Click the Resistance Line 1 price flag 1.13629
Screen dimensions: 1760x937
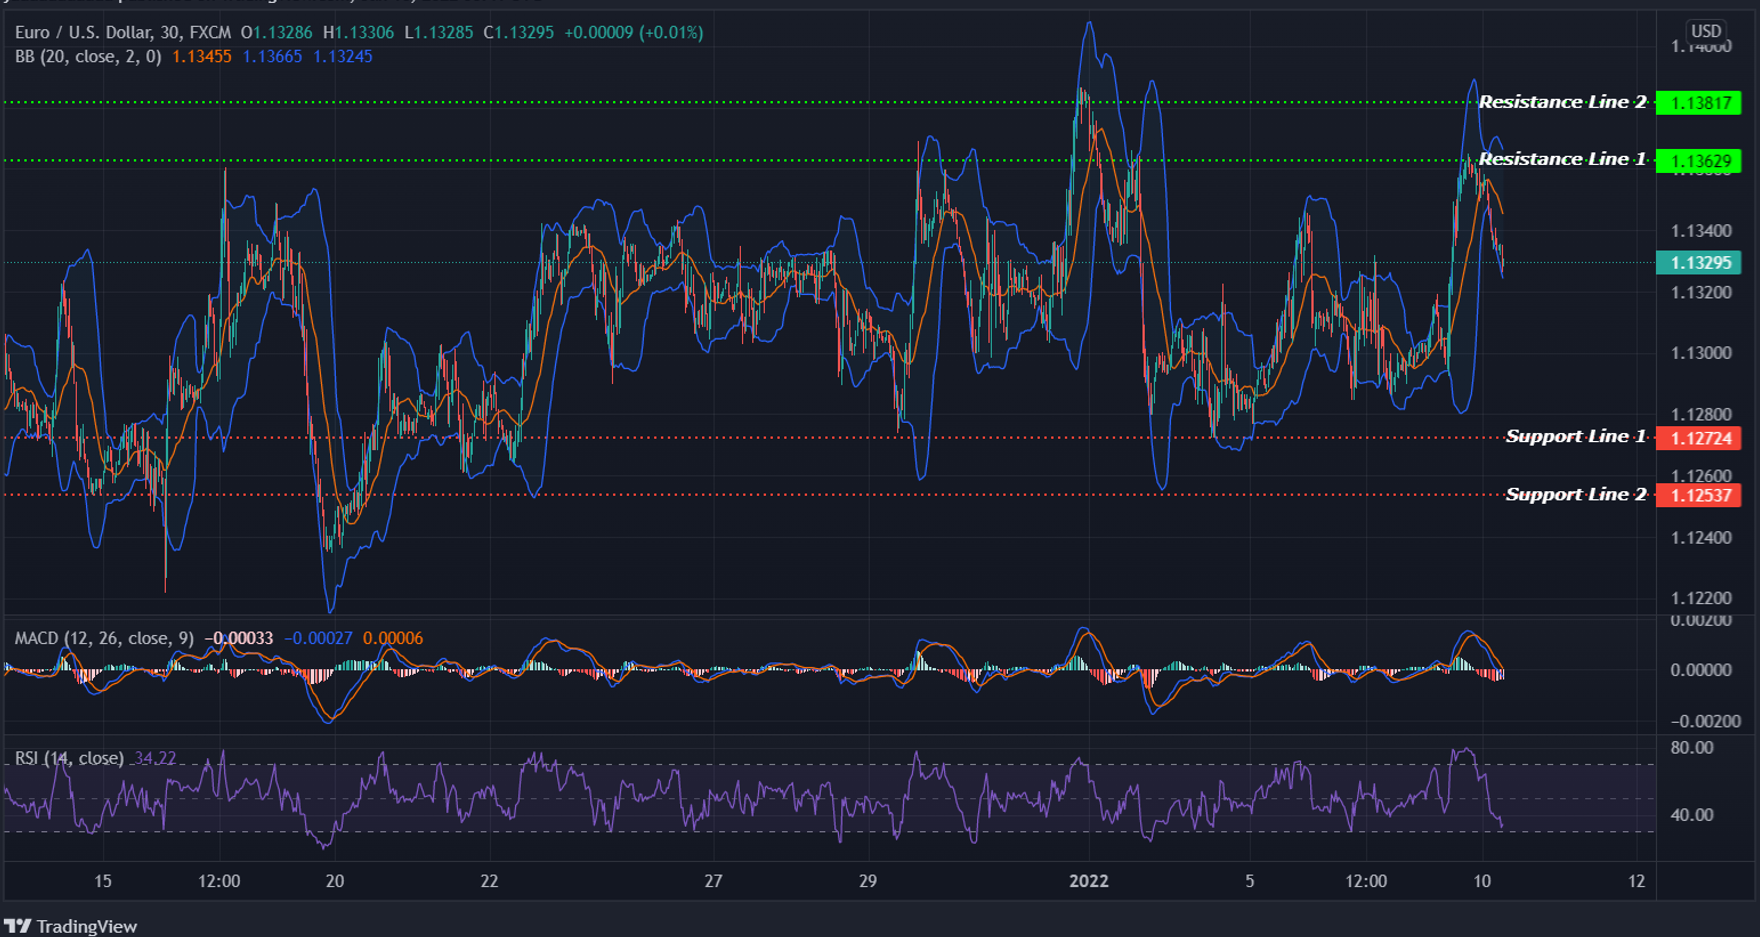[x=1700, y=159]
